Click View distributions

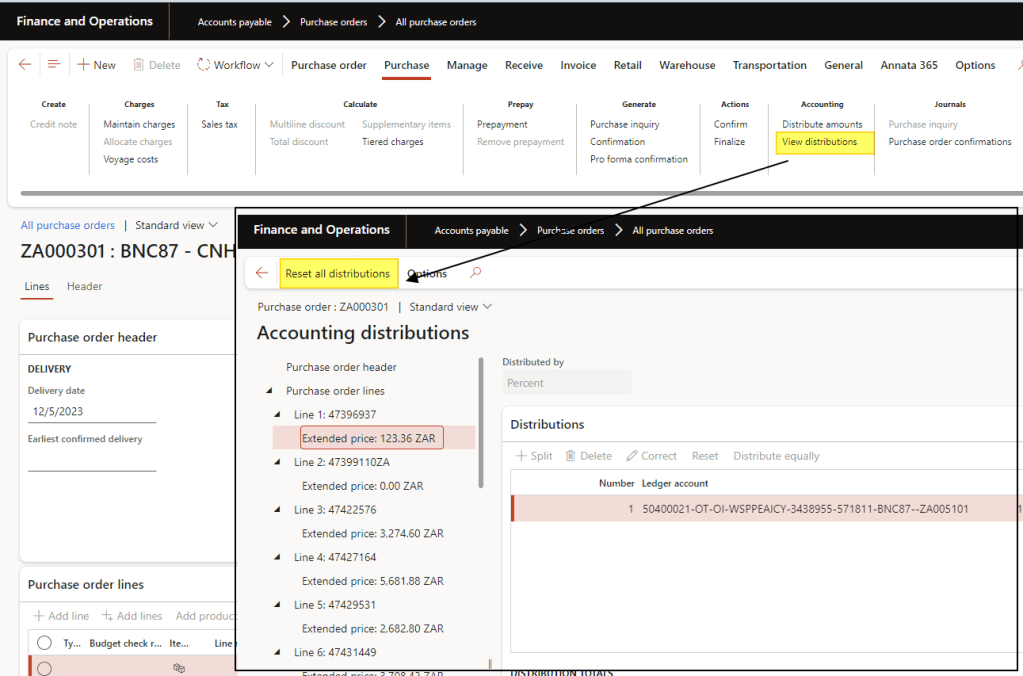point(819,142)
